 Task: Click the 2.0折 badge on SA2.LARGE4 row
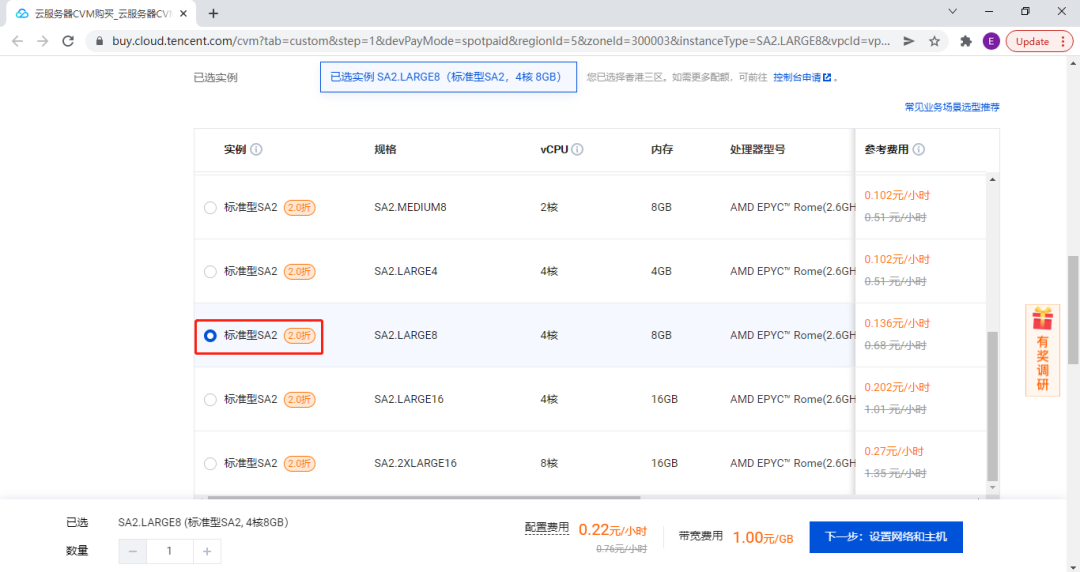[300, 272]
